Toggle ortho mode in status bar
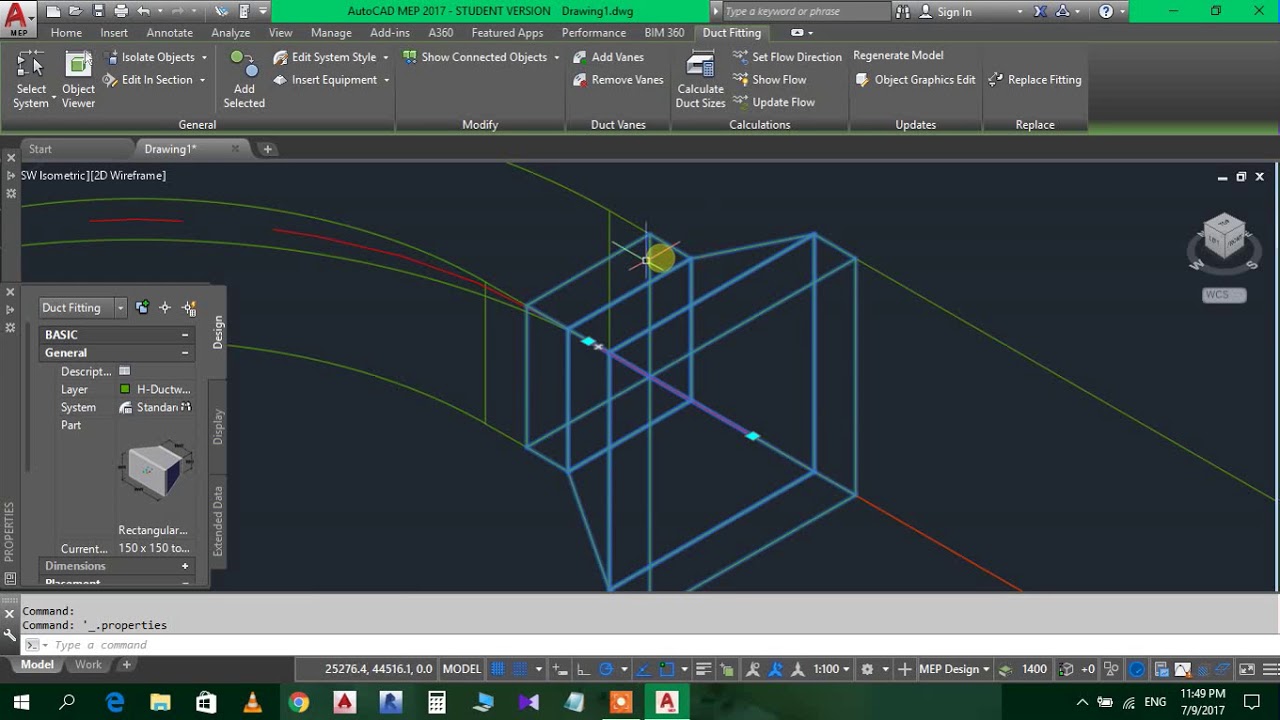This screenshot has height=720, width=1280. [583, 669]
